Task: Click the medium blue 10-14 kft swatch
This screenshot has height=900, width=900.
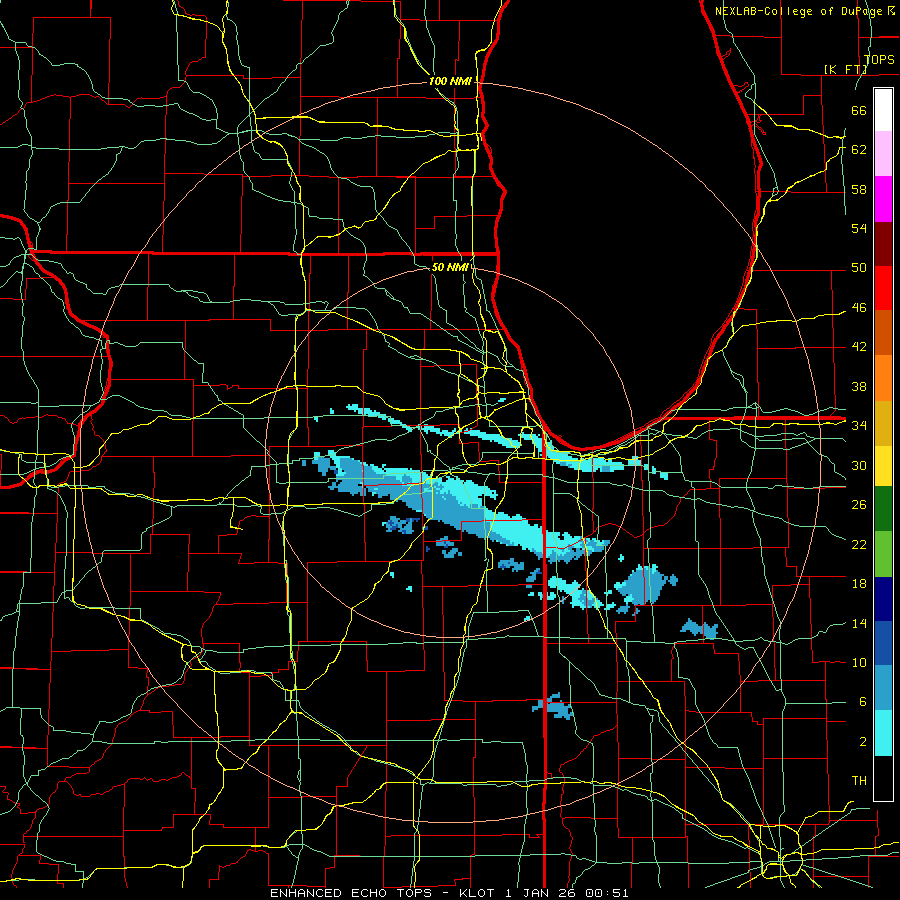Action: pos(883,643)
